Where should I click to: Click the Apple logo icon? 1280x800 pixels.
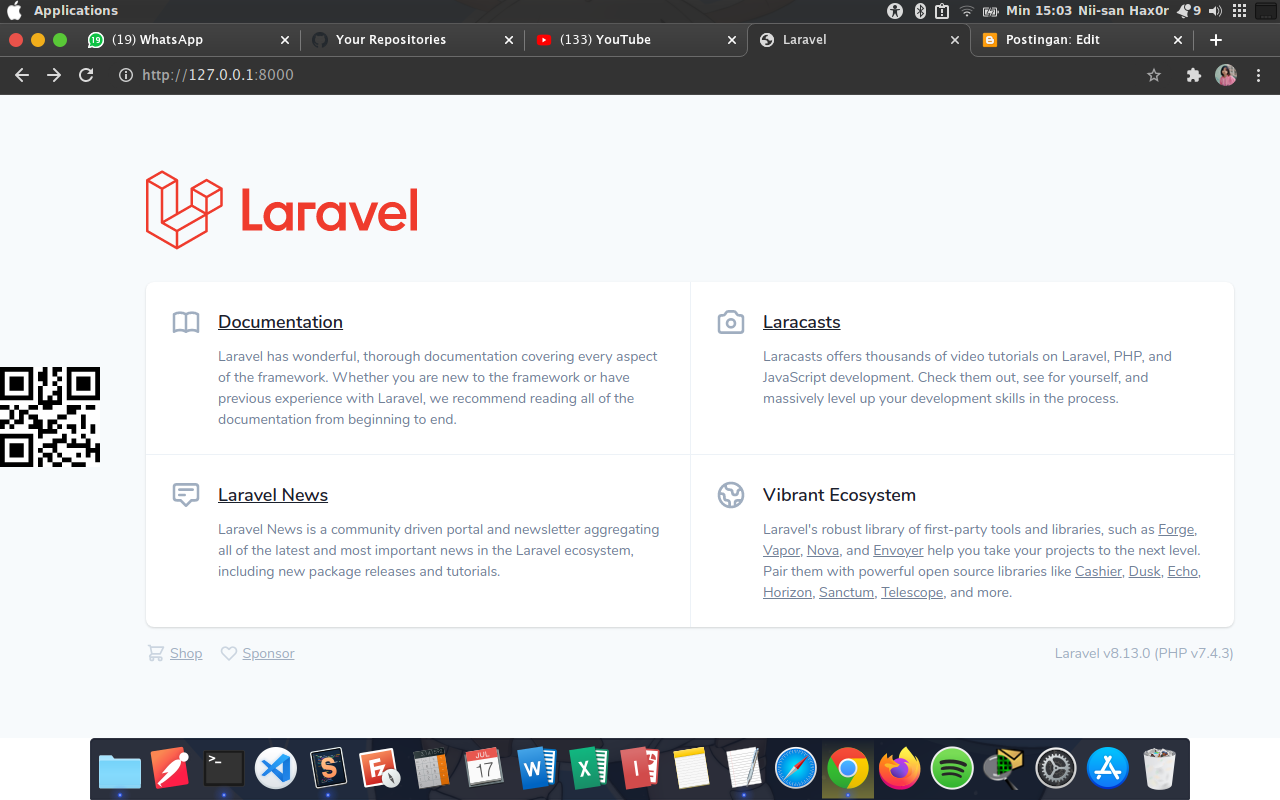point(15,11)
